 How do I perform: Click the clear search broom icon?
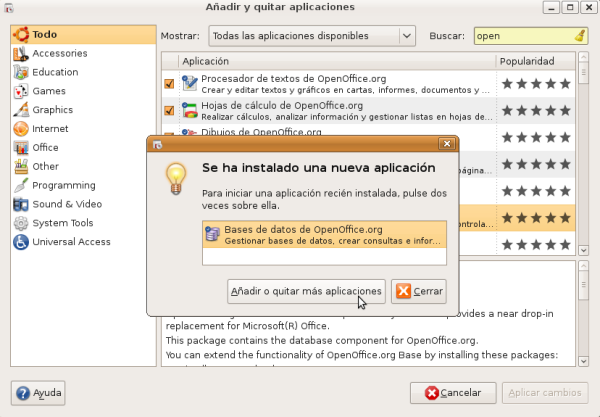[581, 36]
